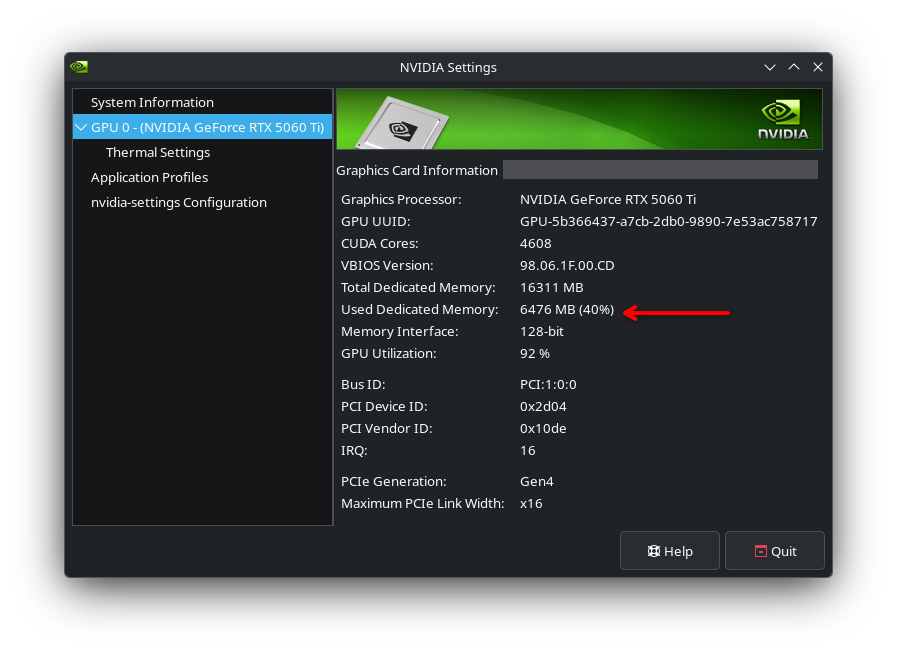Click the GPU Utilization: label
The image size is (897, 654).
point(388,354)
